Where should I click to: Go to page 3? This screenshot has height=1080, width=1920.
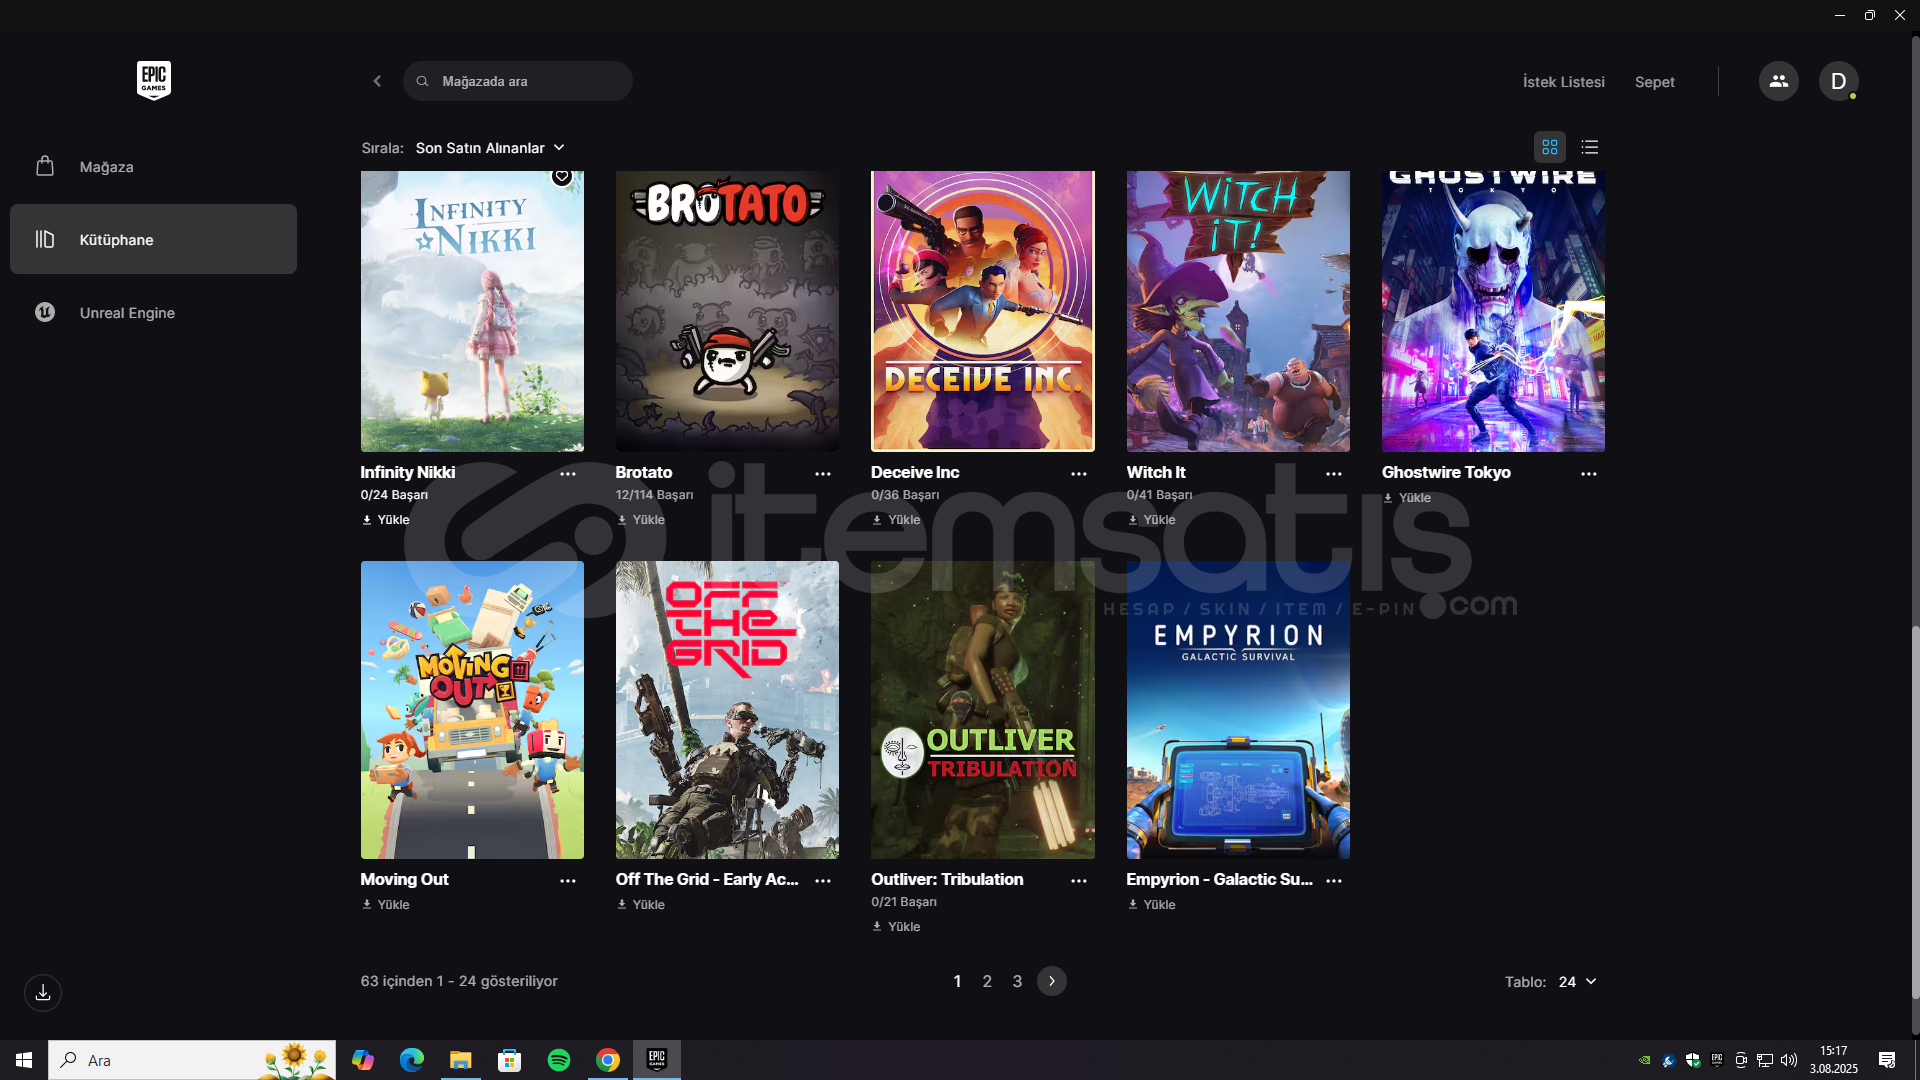pyautogui.click(x=1017, y=981)
